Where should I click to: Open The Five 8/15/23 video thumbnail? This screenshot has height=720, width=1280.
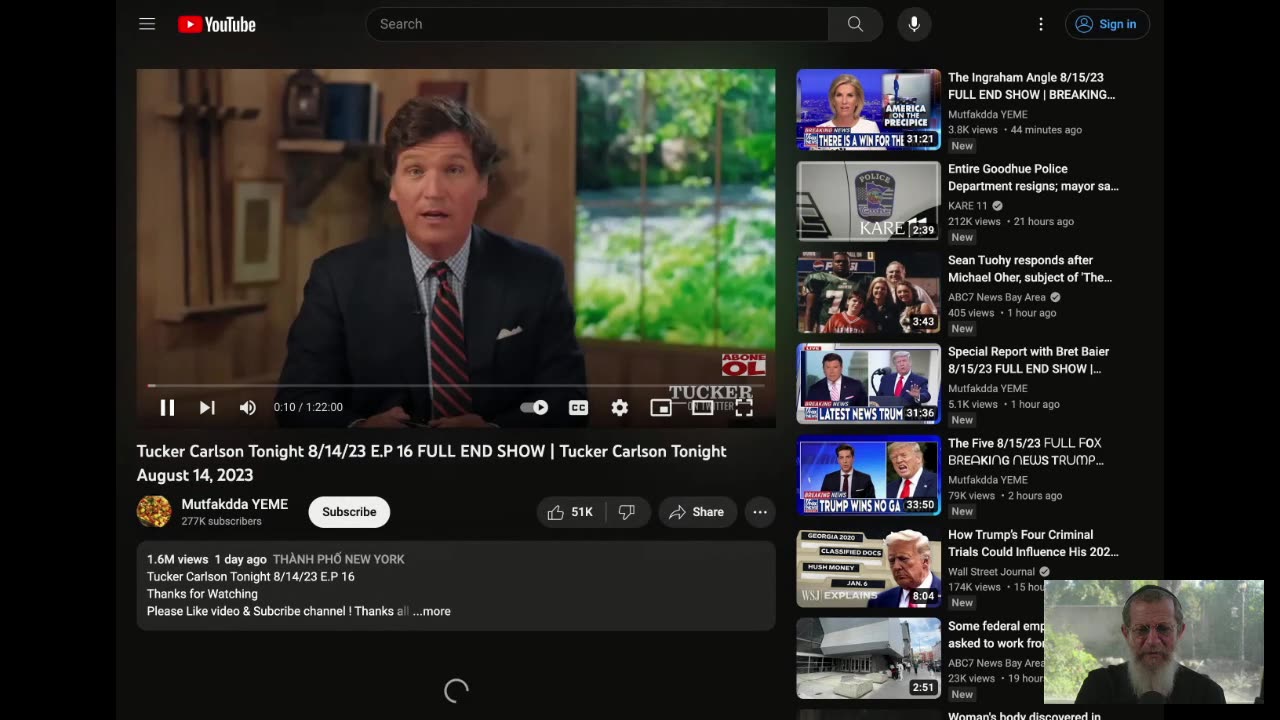(x=868, y=475)
